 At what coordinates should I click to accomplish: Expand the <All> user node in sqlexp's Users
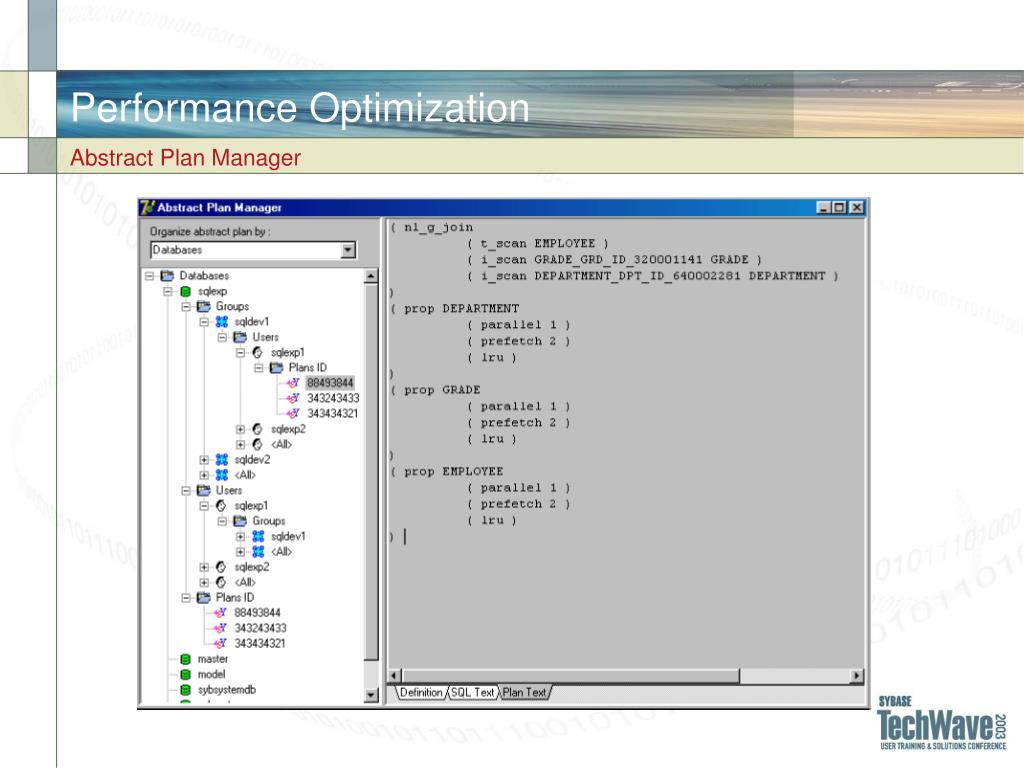point(204,583)
